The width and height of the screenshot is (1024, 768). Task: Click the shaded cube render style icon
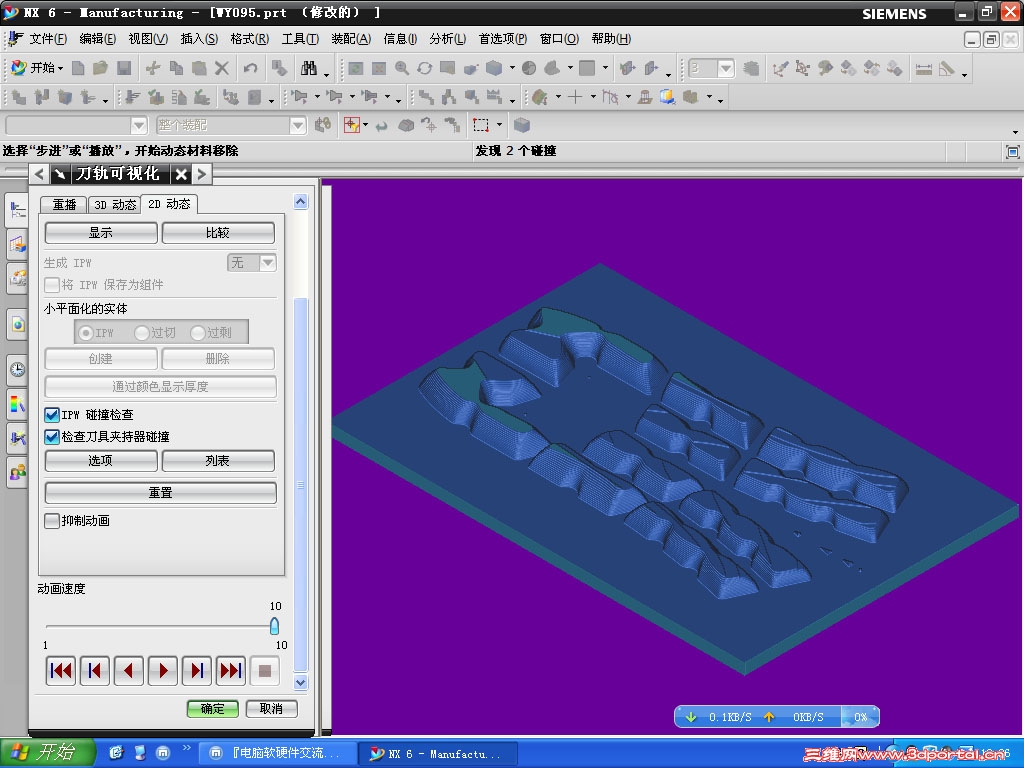(x=494, y=68)
